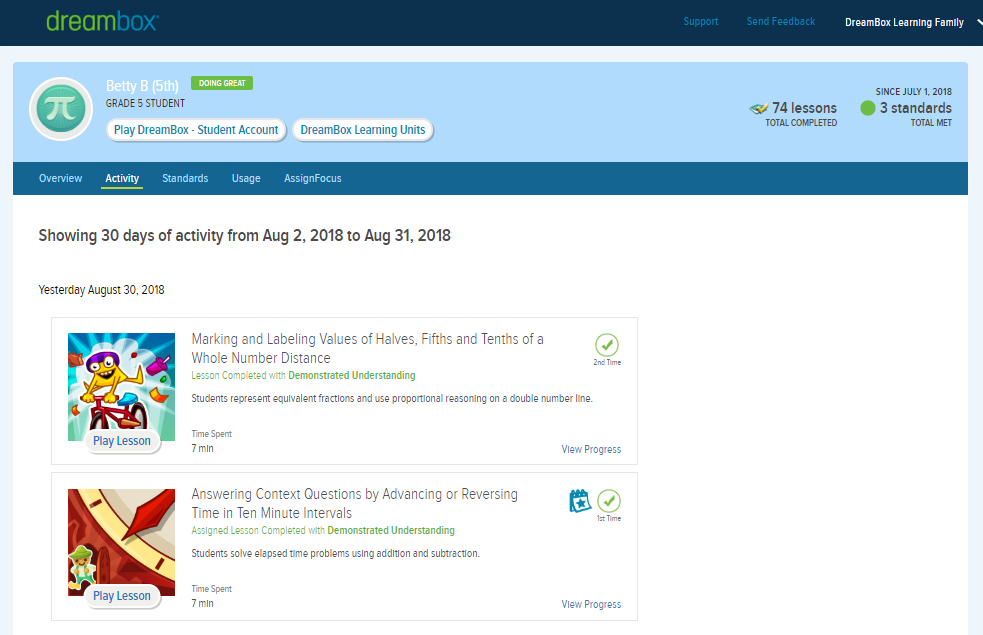Click the checkmark icon labeled 1st Time

click(x=608, y=500)
